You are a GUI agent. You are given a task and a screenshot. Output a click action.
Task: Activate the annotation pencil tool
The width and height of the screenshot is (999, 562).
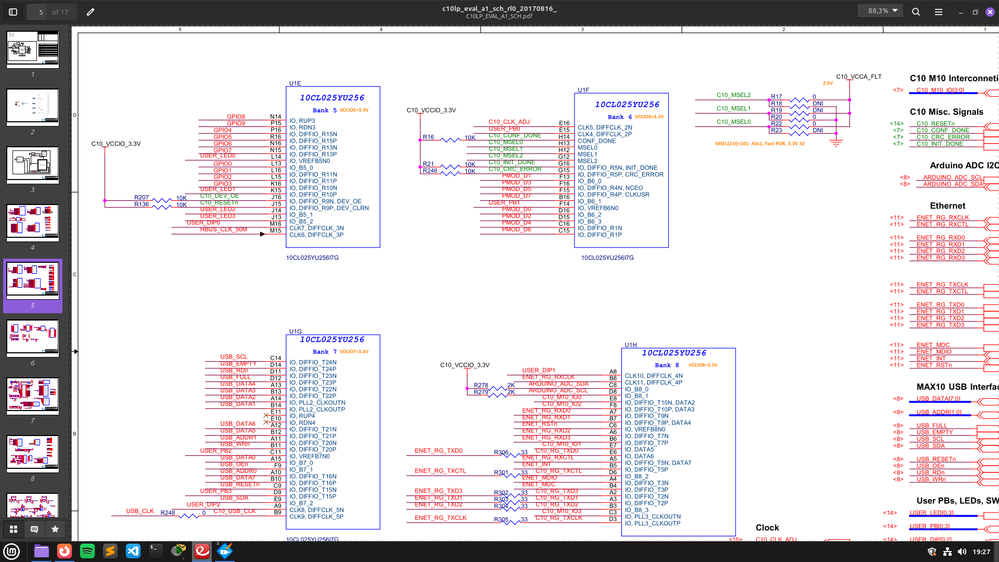click(90, 12)
